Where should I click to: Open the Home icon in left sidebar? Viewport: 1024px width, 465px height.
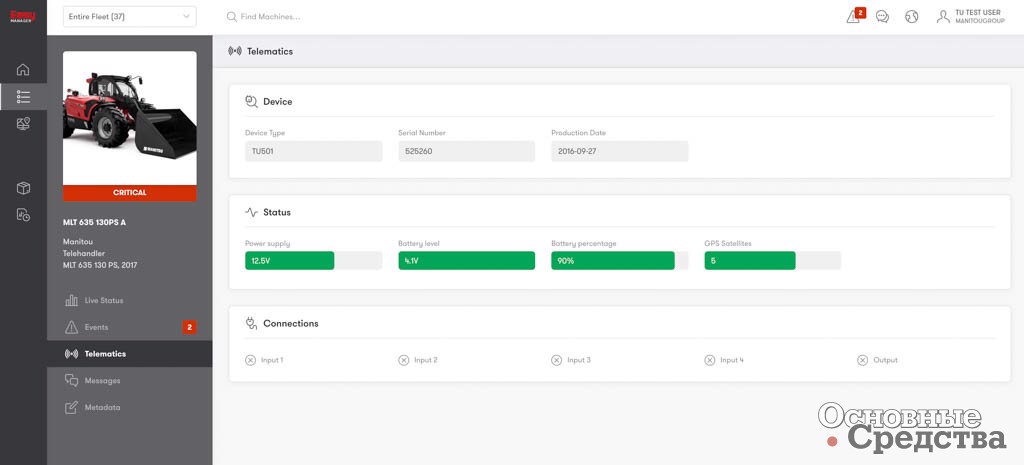pos(23,69)
